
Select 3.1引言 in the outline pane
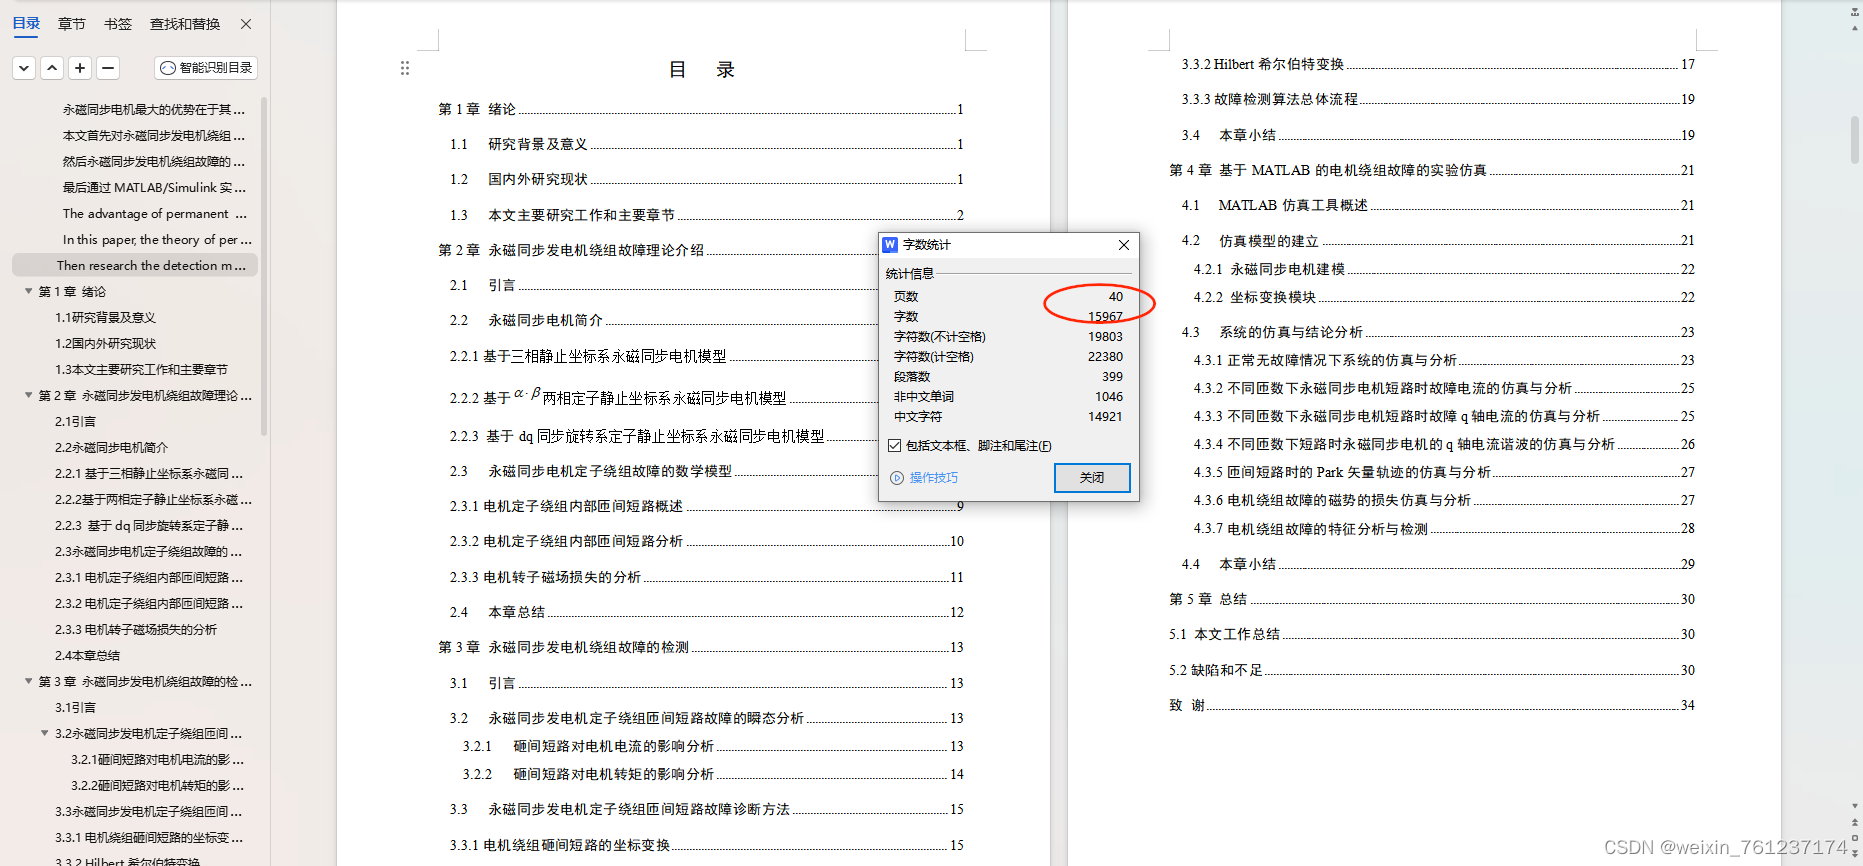point(75,707)
